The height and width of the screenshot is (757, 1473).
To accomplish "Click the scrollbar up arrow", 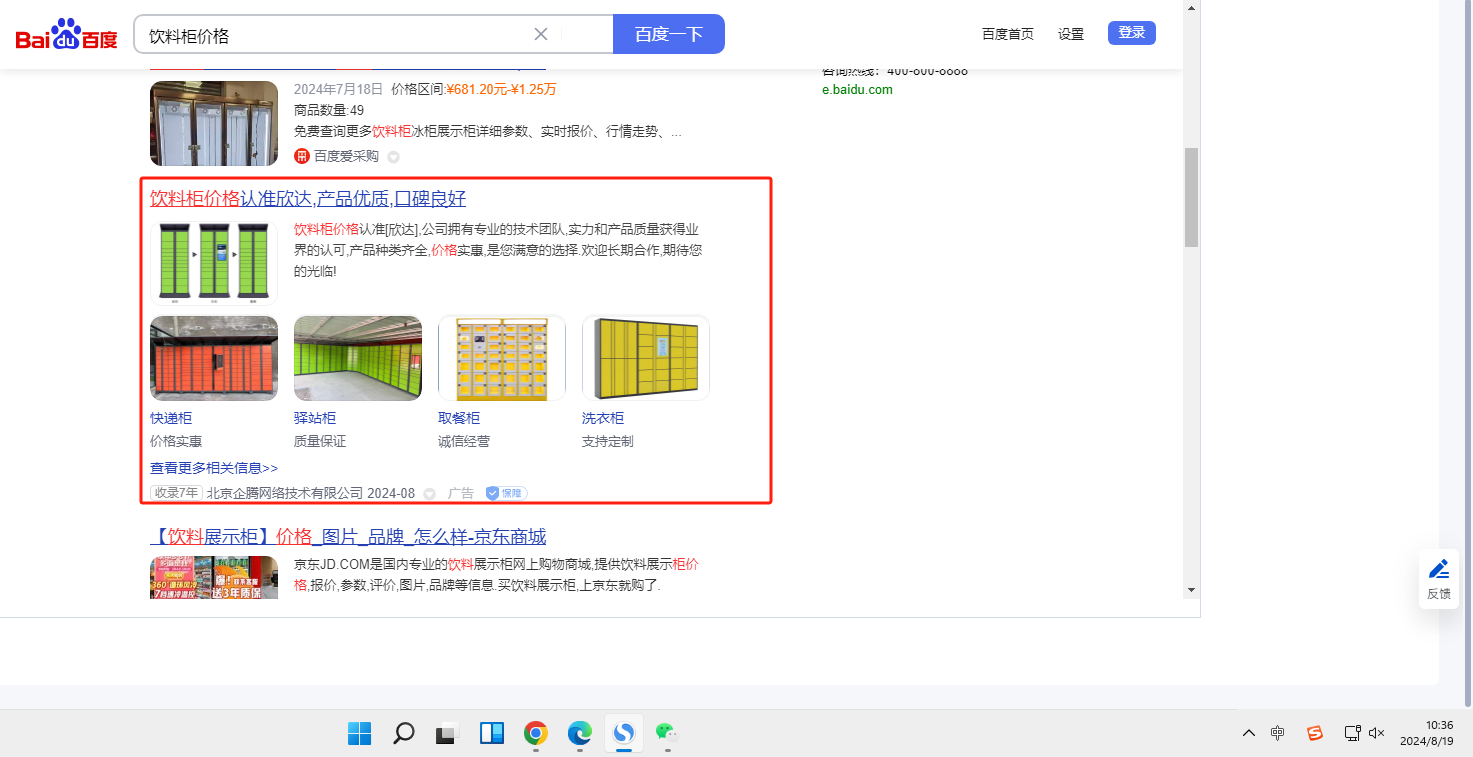I will click(1191, 8).
